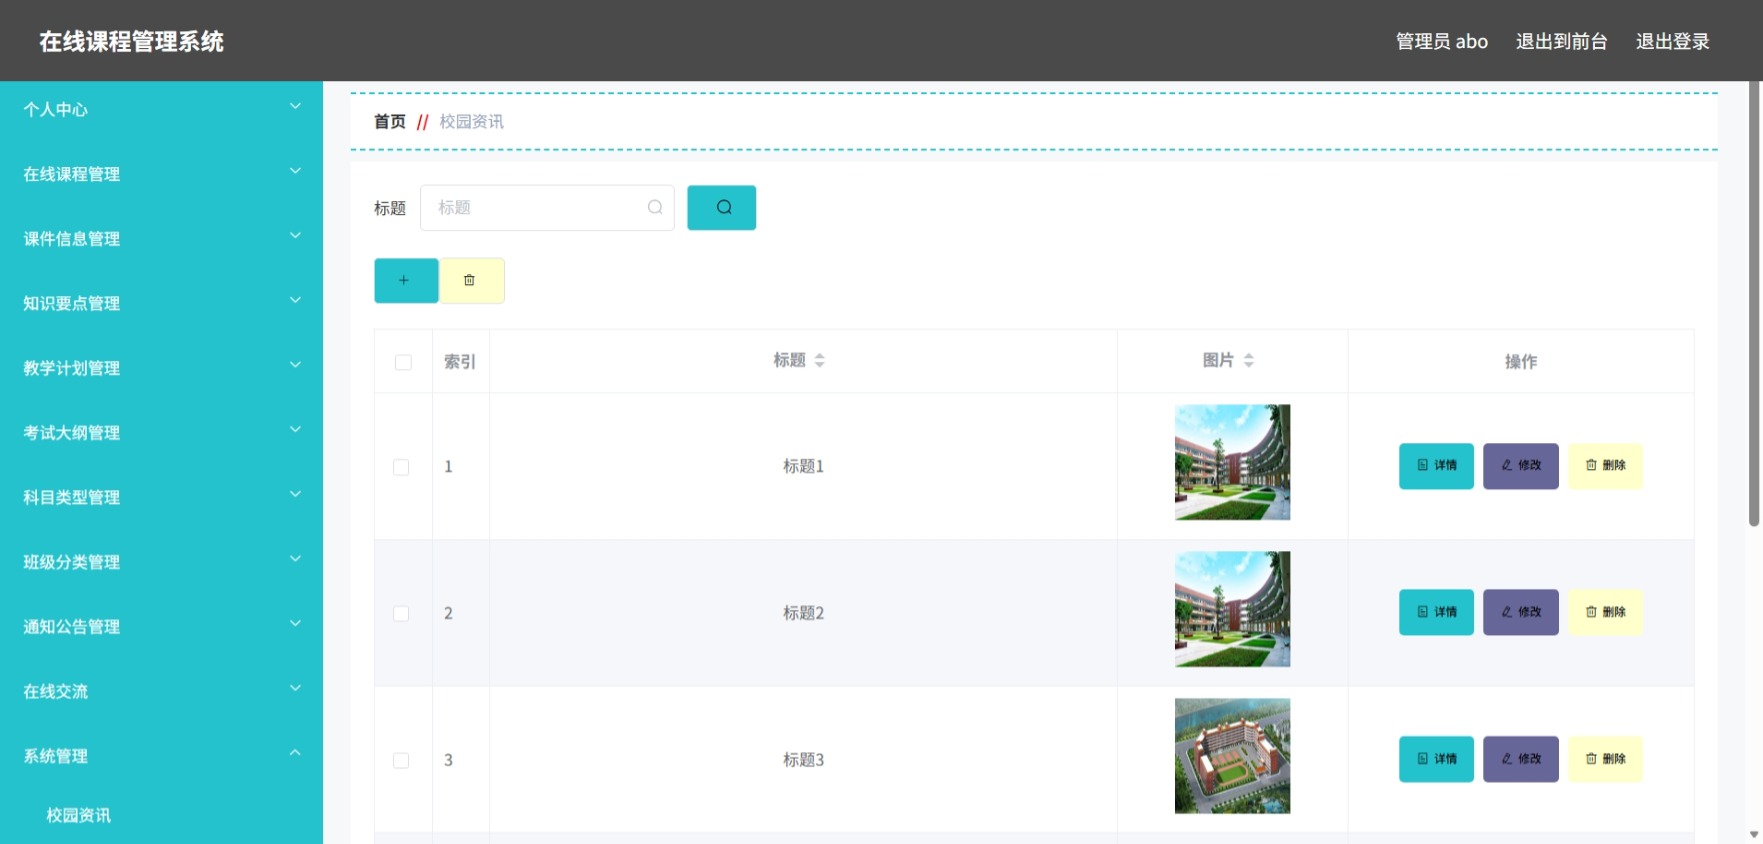Click the yellow batch delete trash button
The image size is (1763, 844).
(472, 280)
